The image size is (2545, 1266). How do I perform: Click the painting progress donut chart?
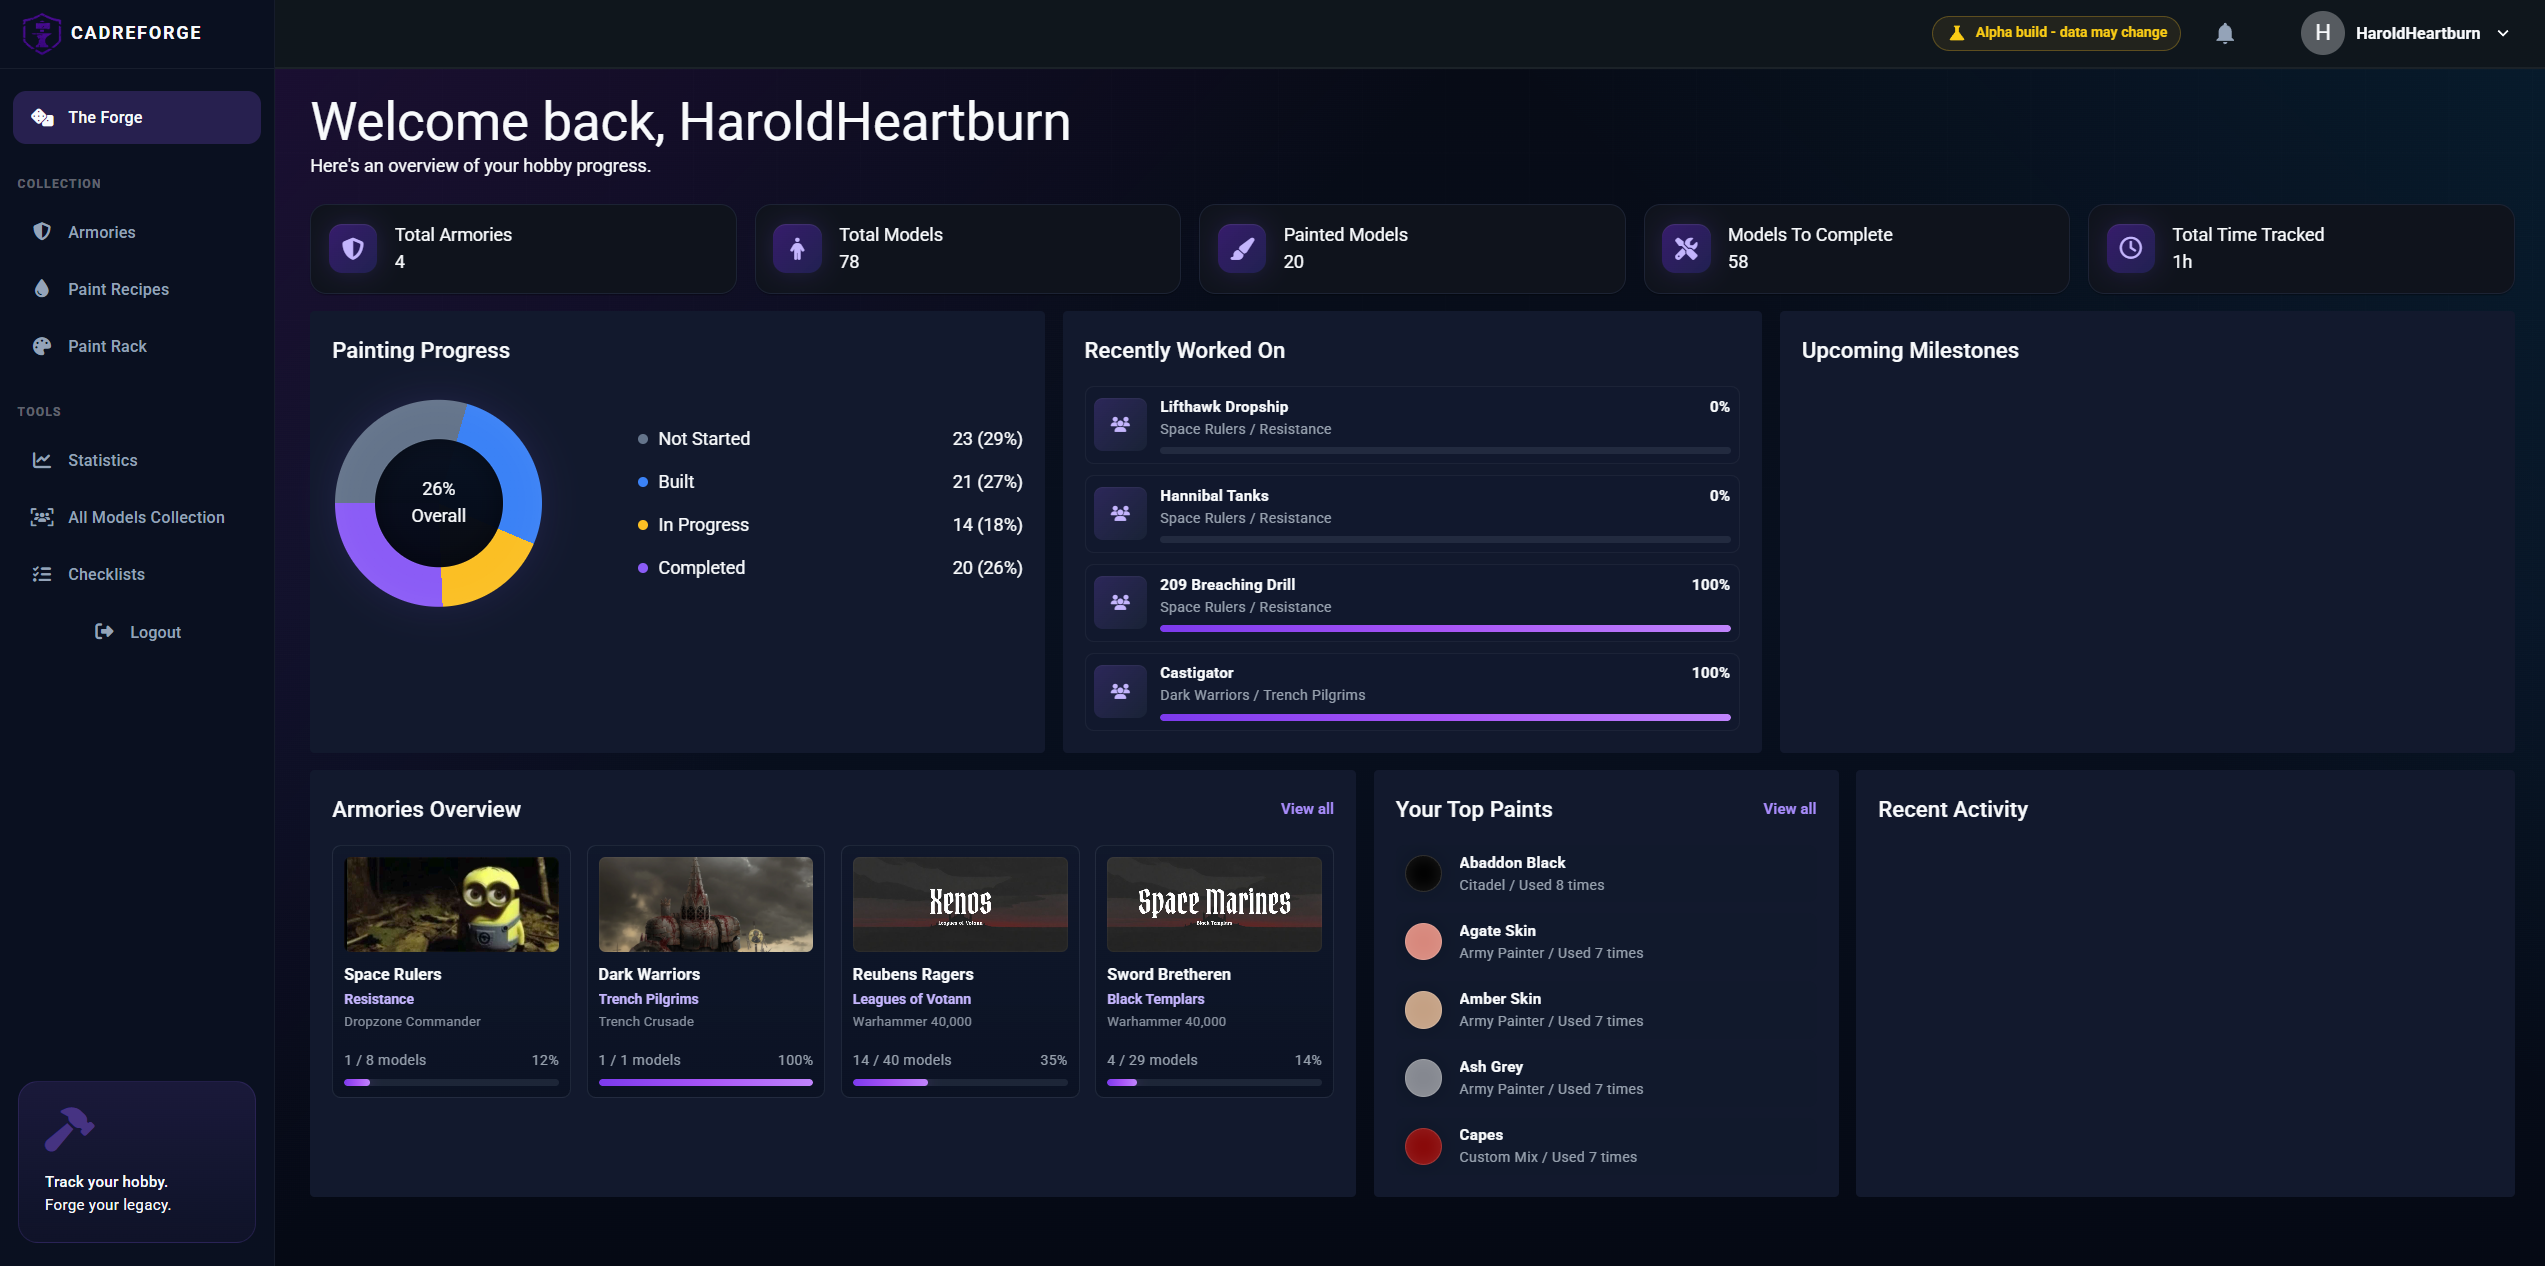[438, 503]
